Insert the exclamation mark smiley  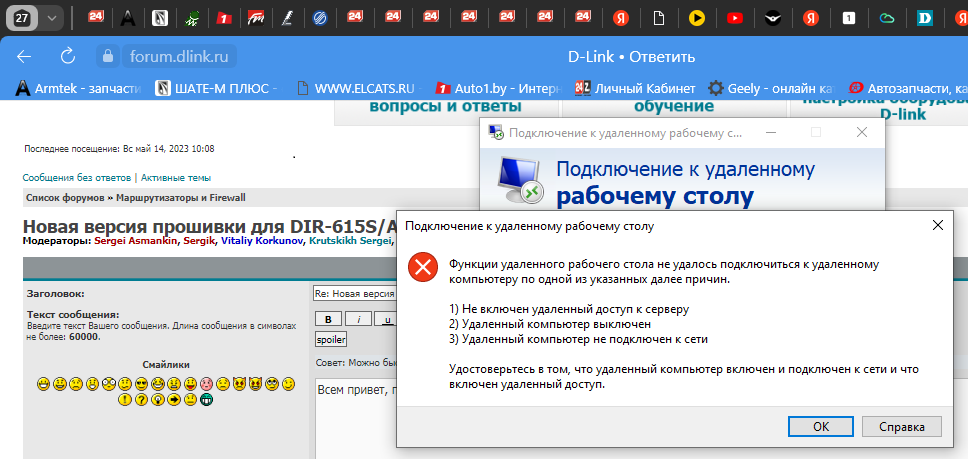[x=125, y=399]
